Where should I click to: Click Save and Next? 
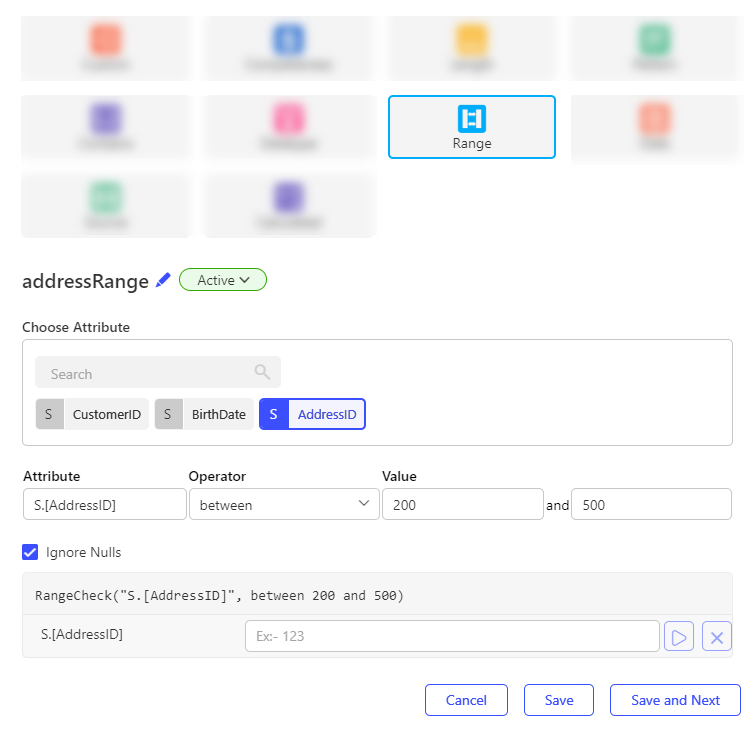click(x=675, y=700)
